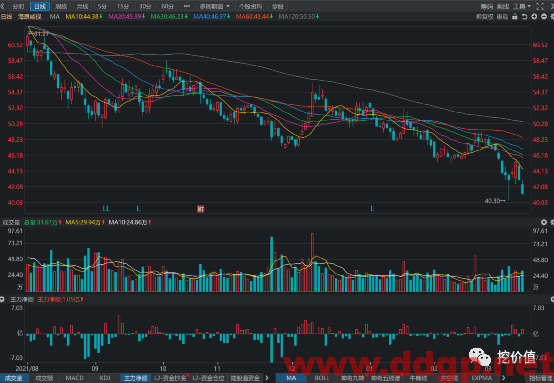Click the collapse arrow at top-left corner
554x383 pixels.
2,6
